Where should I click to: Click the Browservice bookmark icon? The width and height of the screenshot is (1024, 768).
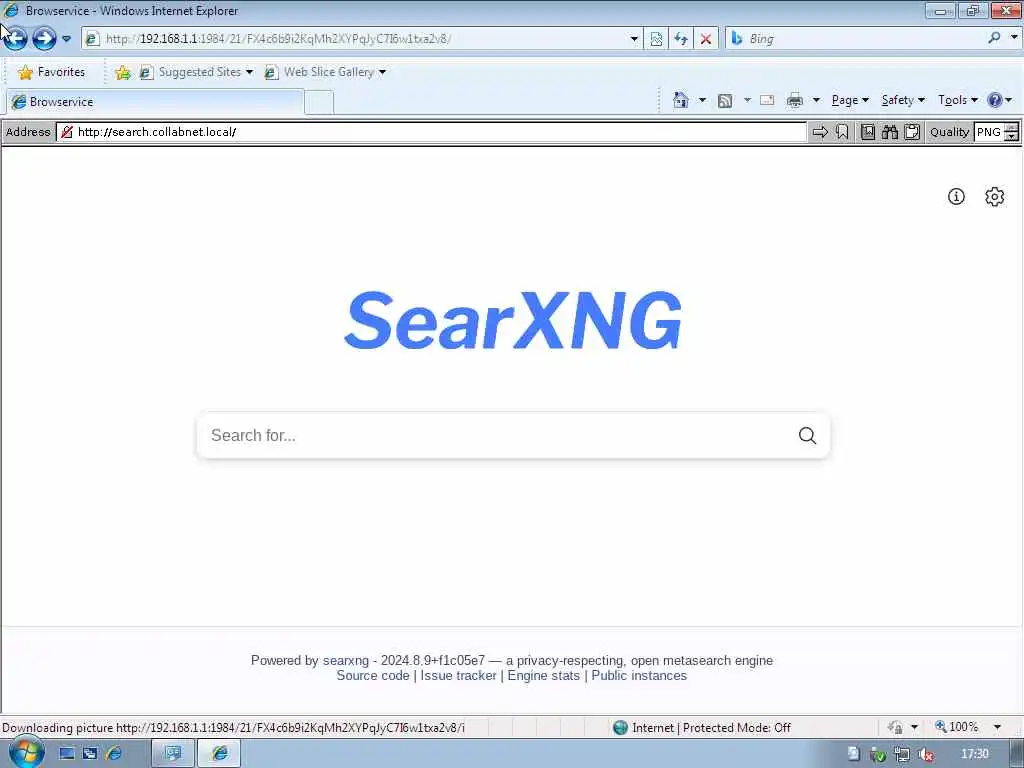pos(842,132)
